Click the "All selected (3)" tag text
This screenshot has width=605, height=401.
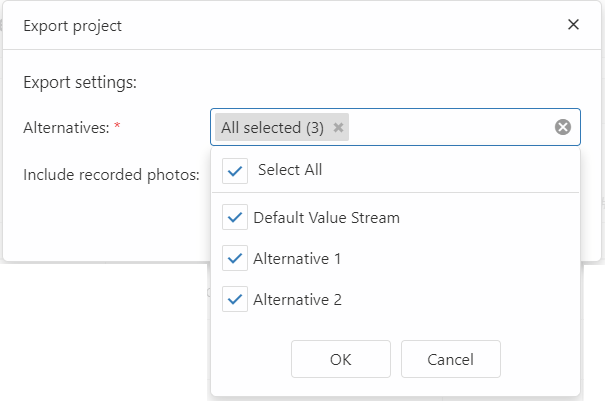[x=272, y=128]
